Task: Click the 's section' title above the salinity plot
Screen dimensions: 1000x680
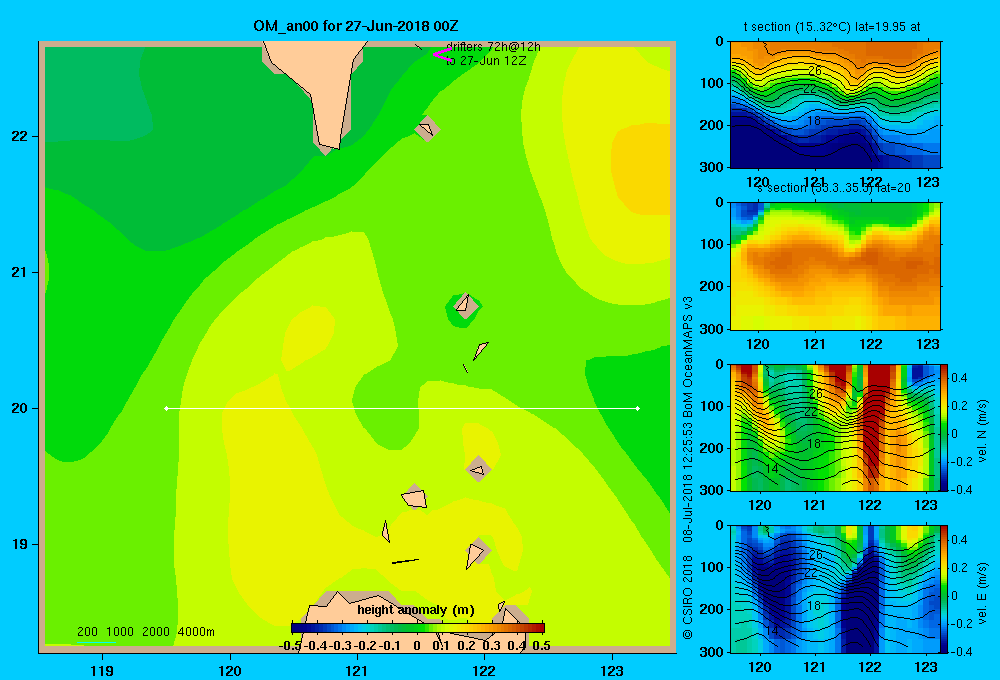Action: [x=834, y=188]
